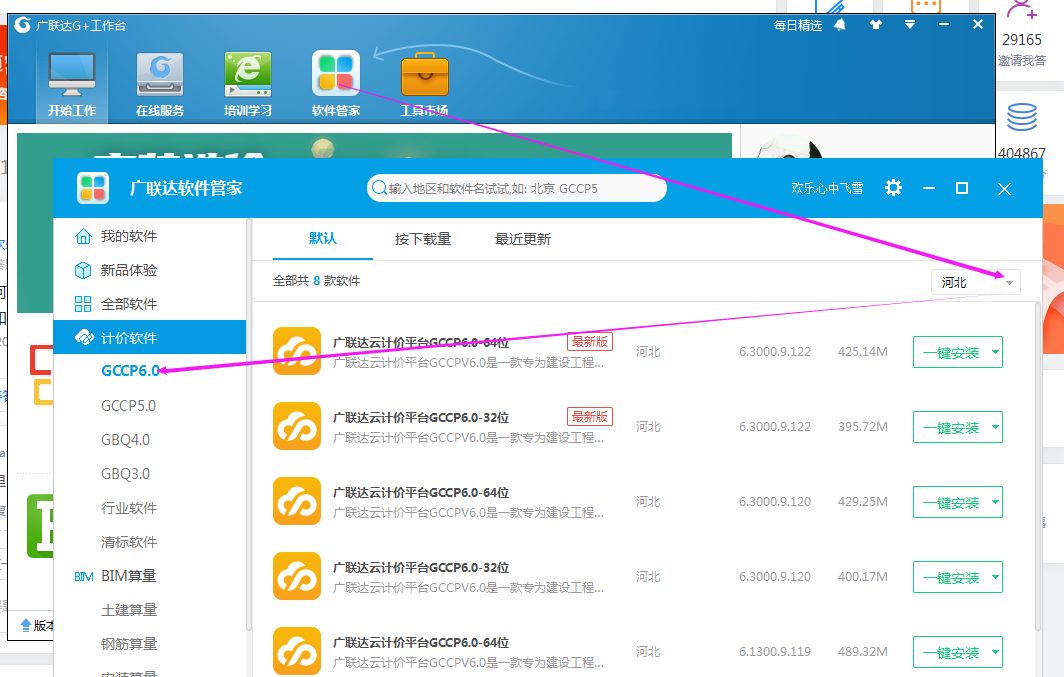Viewport: 1064px width, 677px height.
Task: Click software list vertical scrollbar
Action: click(1038, 468)
